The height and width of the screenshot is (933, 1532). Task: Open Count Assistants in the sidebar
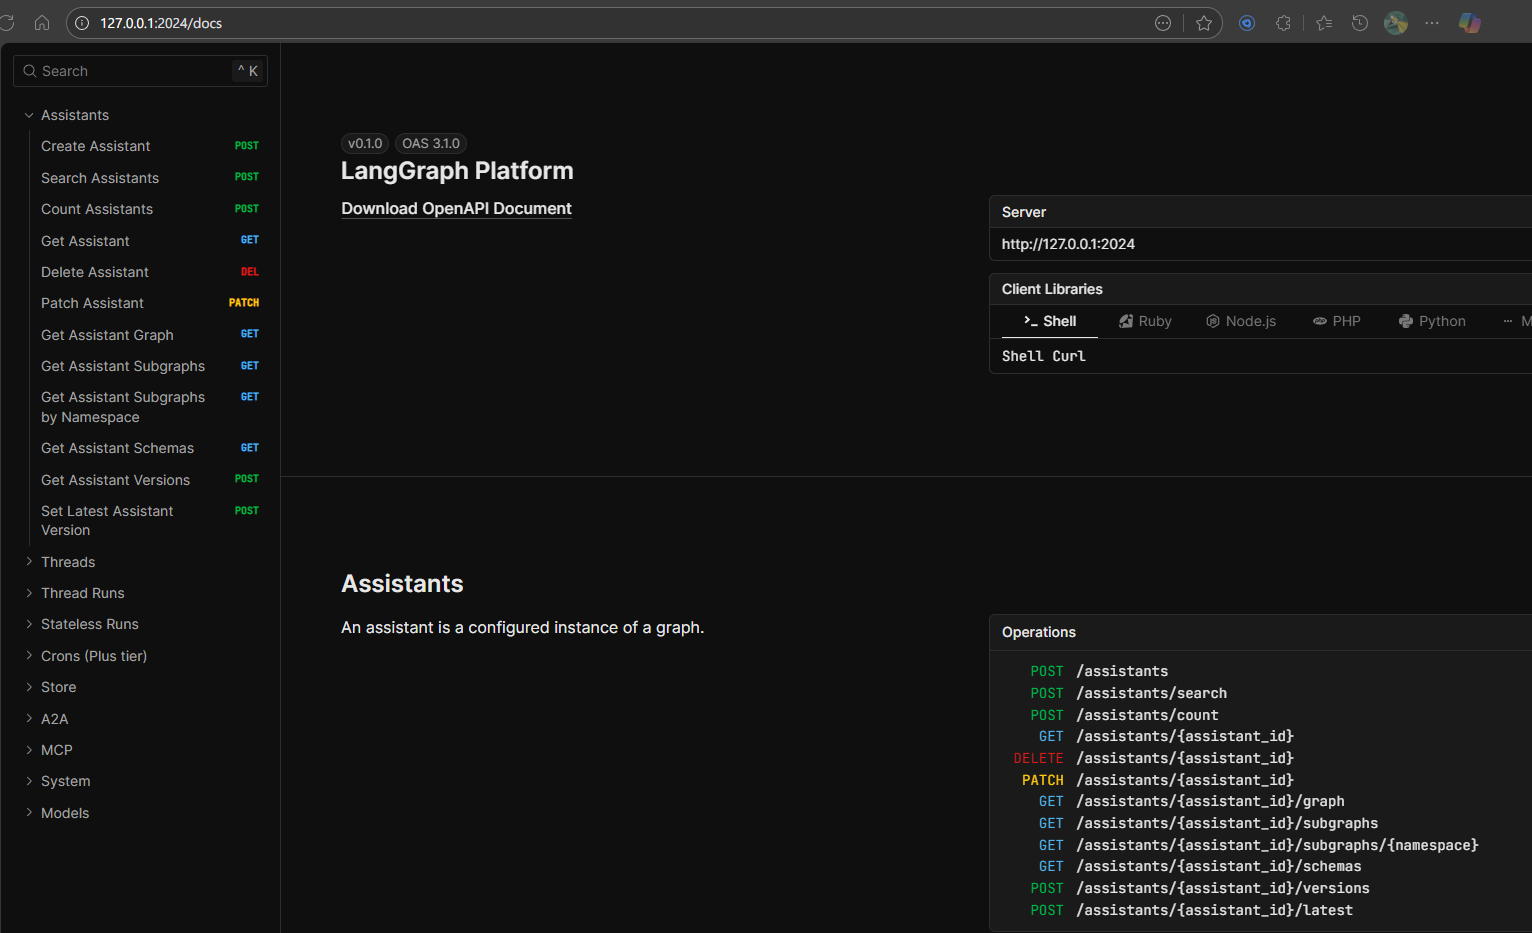(149, 209)
